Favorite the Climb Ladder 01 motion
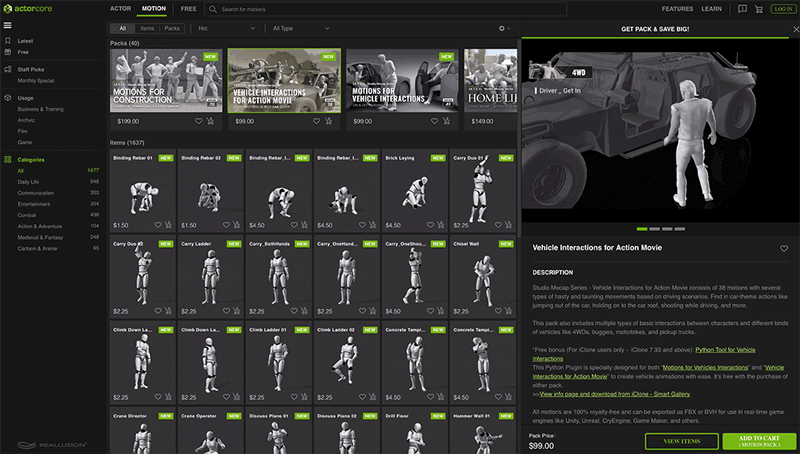Image resolution: width=800 pixels, height=454 pixels. pyautogui.click(x=294, y=397)
